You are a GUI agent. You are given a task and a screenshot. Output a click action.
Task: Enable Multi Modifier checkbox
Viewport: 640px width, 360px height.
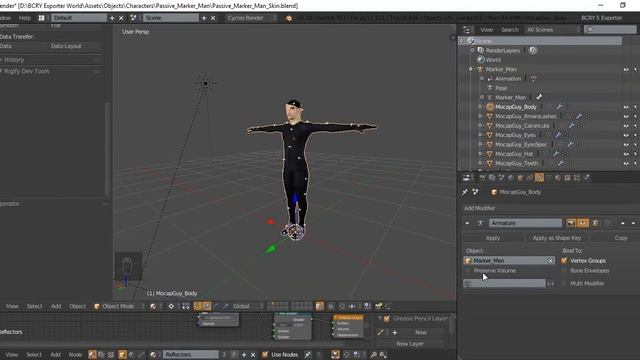(x=564, y=283)
